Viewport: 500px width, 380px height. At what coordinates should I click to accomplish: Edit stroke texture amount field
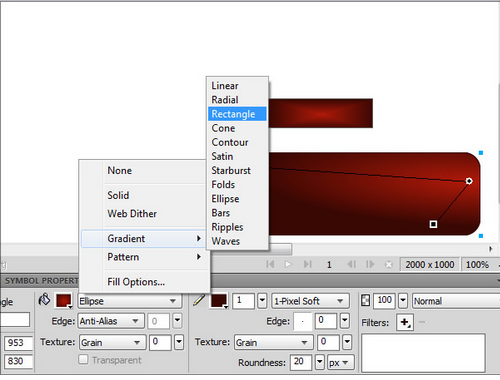click(328, 342)
